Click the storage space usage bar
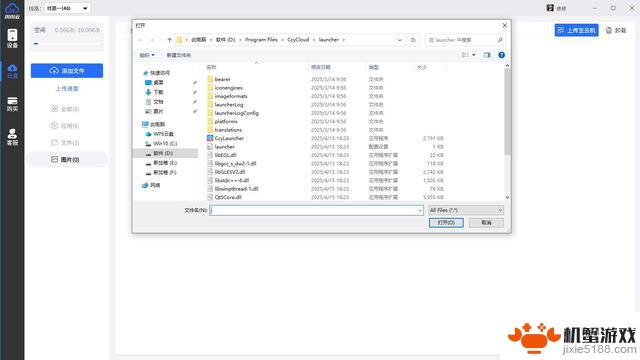Screen dimensions: 640x360 (67, 43)
